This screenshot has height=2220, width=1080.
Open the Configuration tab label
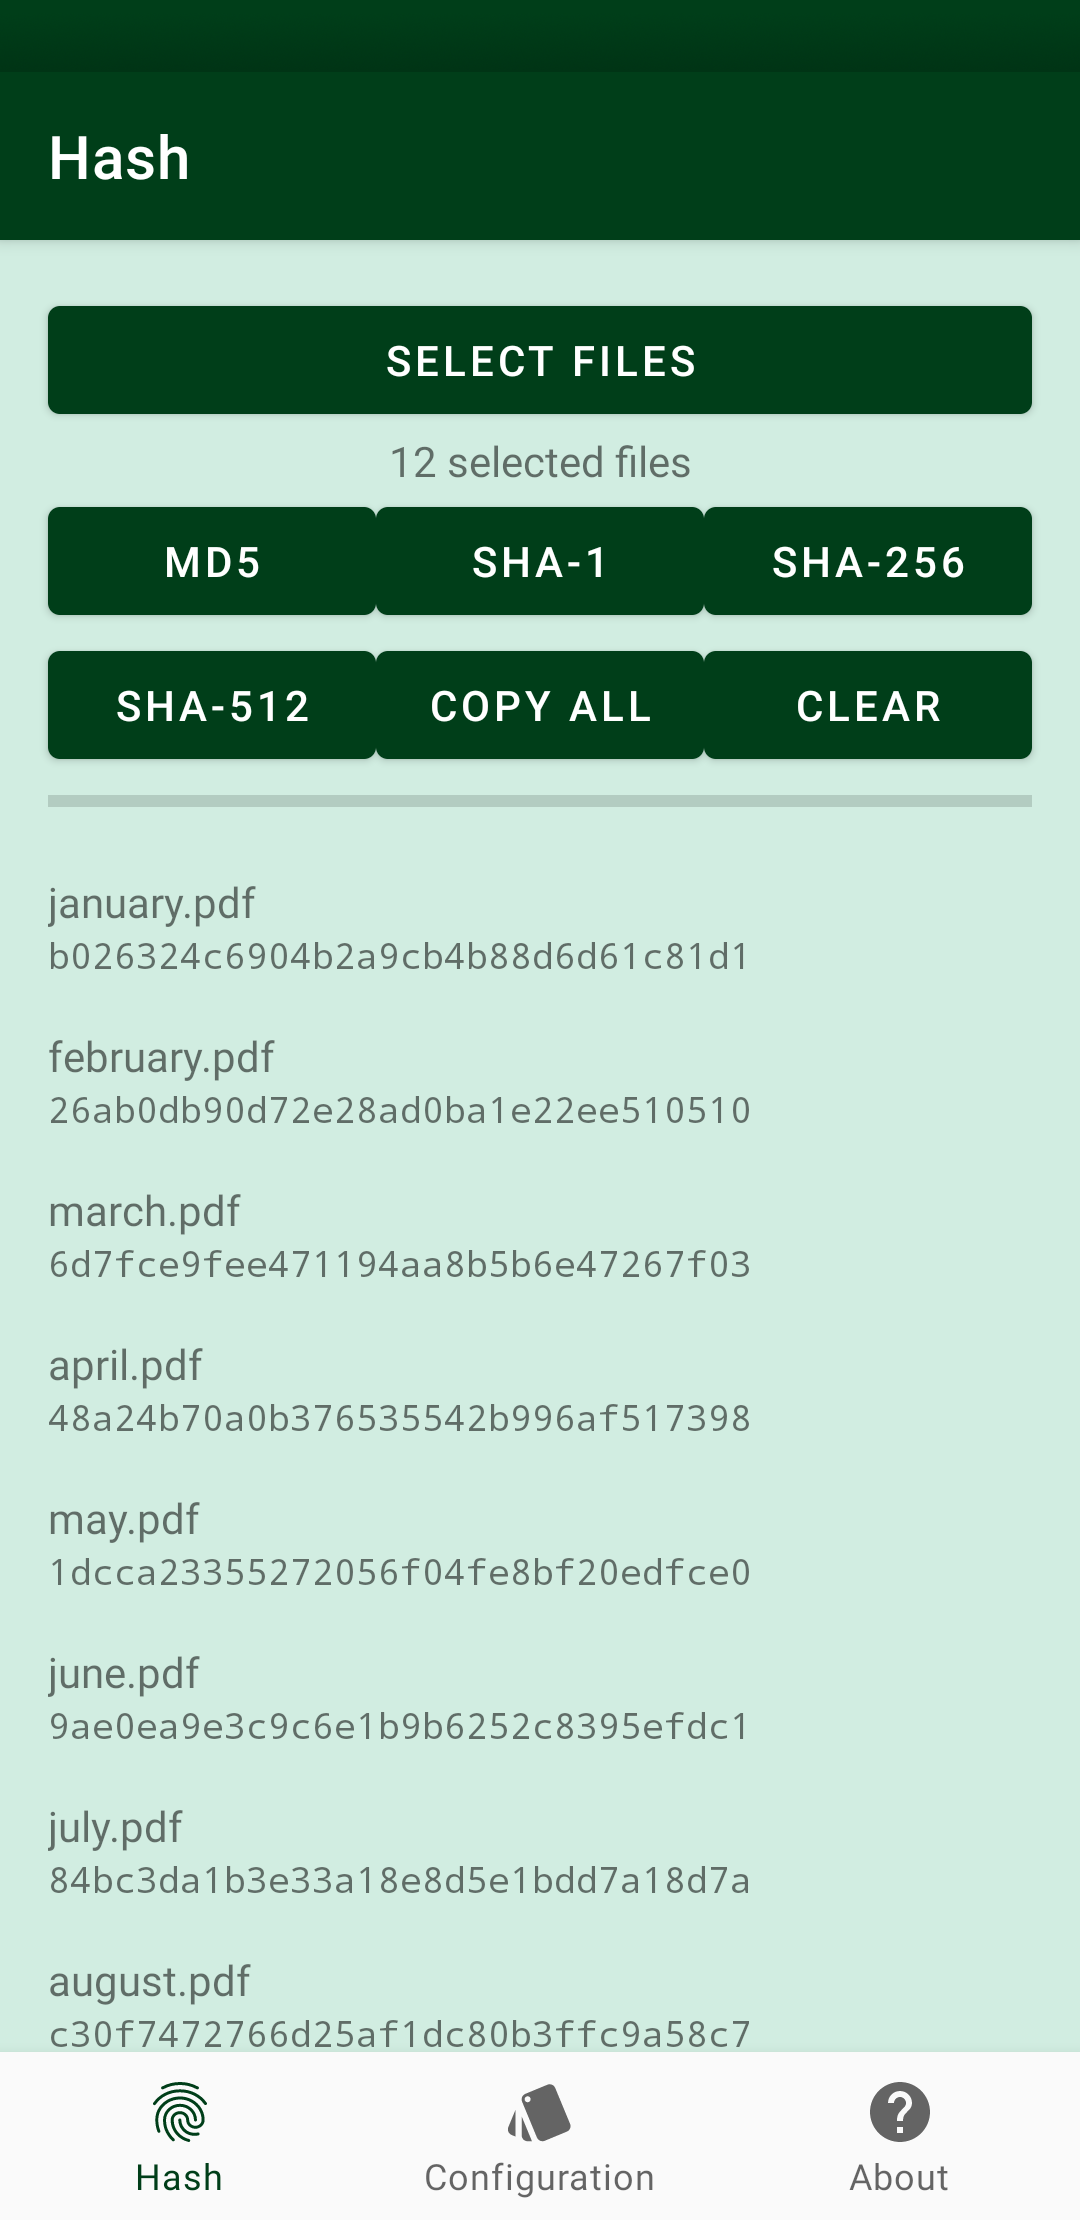coord(539,2178)
